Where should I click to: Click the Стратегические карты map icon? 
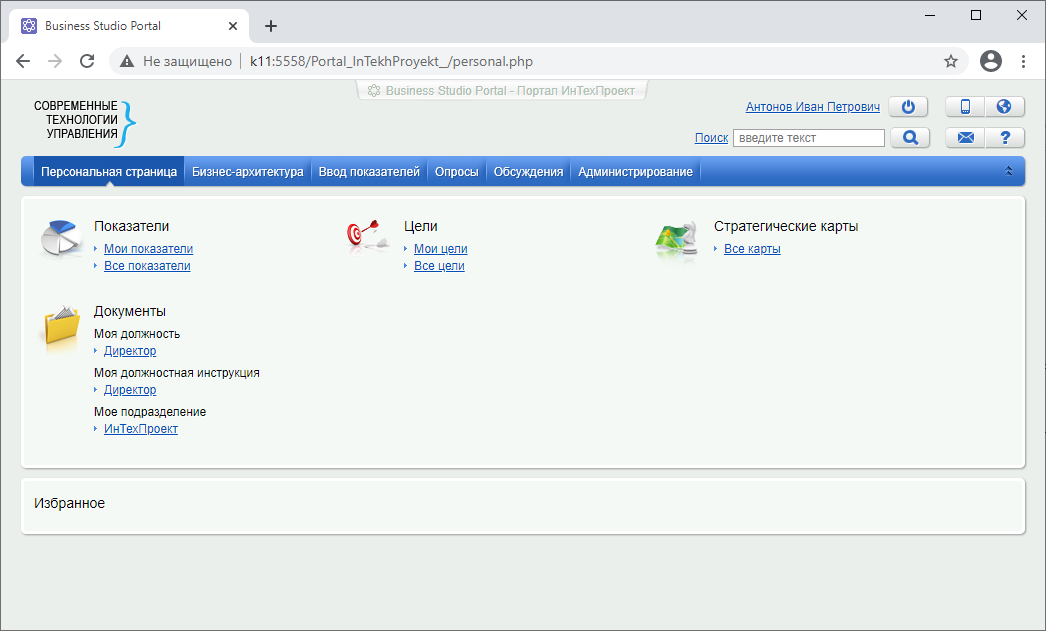(x=676, y=240)
